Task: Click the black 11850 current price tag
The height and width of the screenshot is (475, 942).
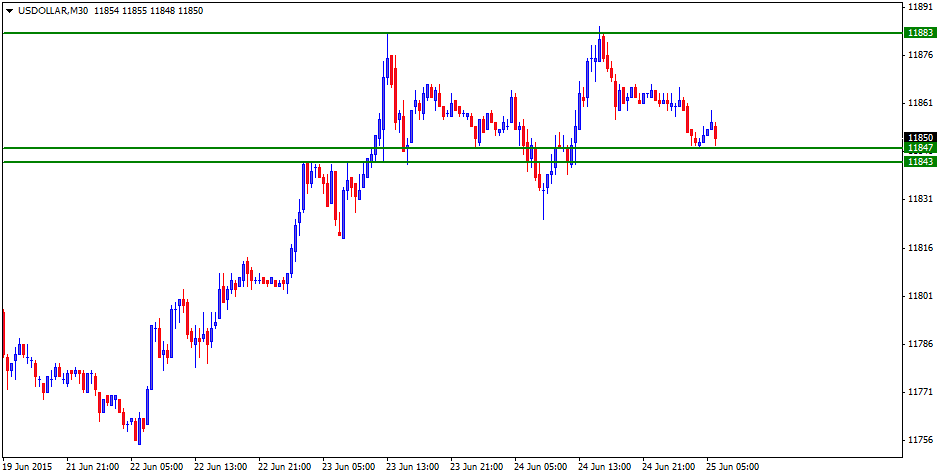Action: pyautogui.click(x=920, y=137)
